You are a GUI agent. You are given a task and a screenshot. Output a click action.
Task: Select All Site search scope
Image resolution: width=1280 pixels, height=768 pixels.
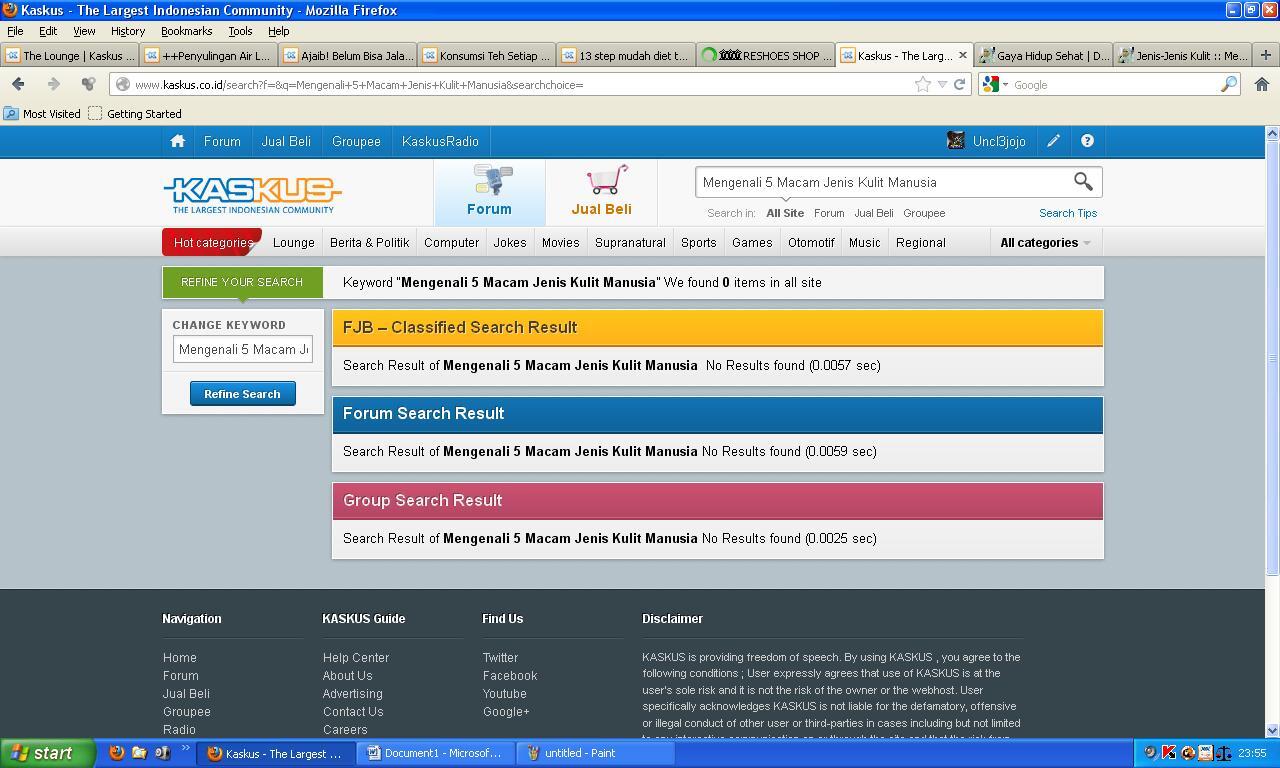(785, 213)
